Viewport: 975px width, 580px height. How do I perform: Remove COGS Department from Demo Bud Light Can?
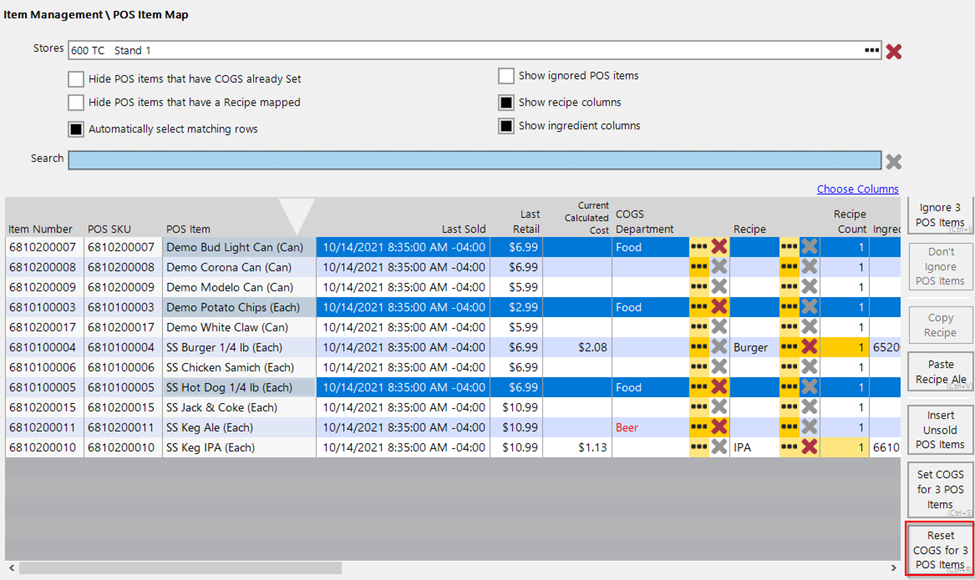point(719,247)
